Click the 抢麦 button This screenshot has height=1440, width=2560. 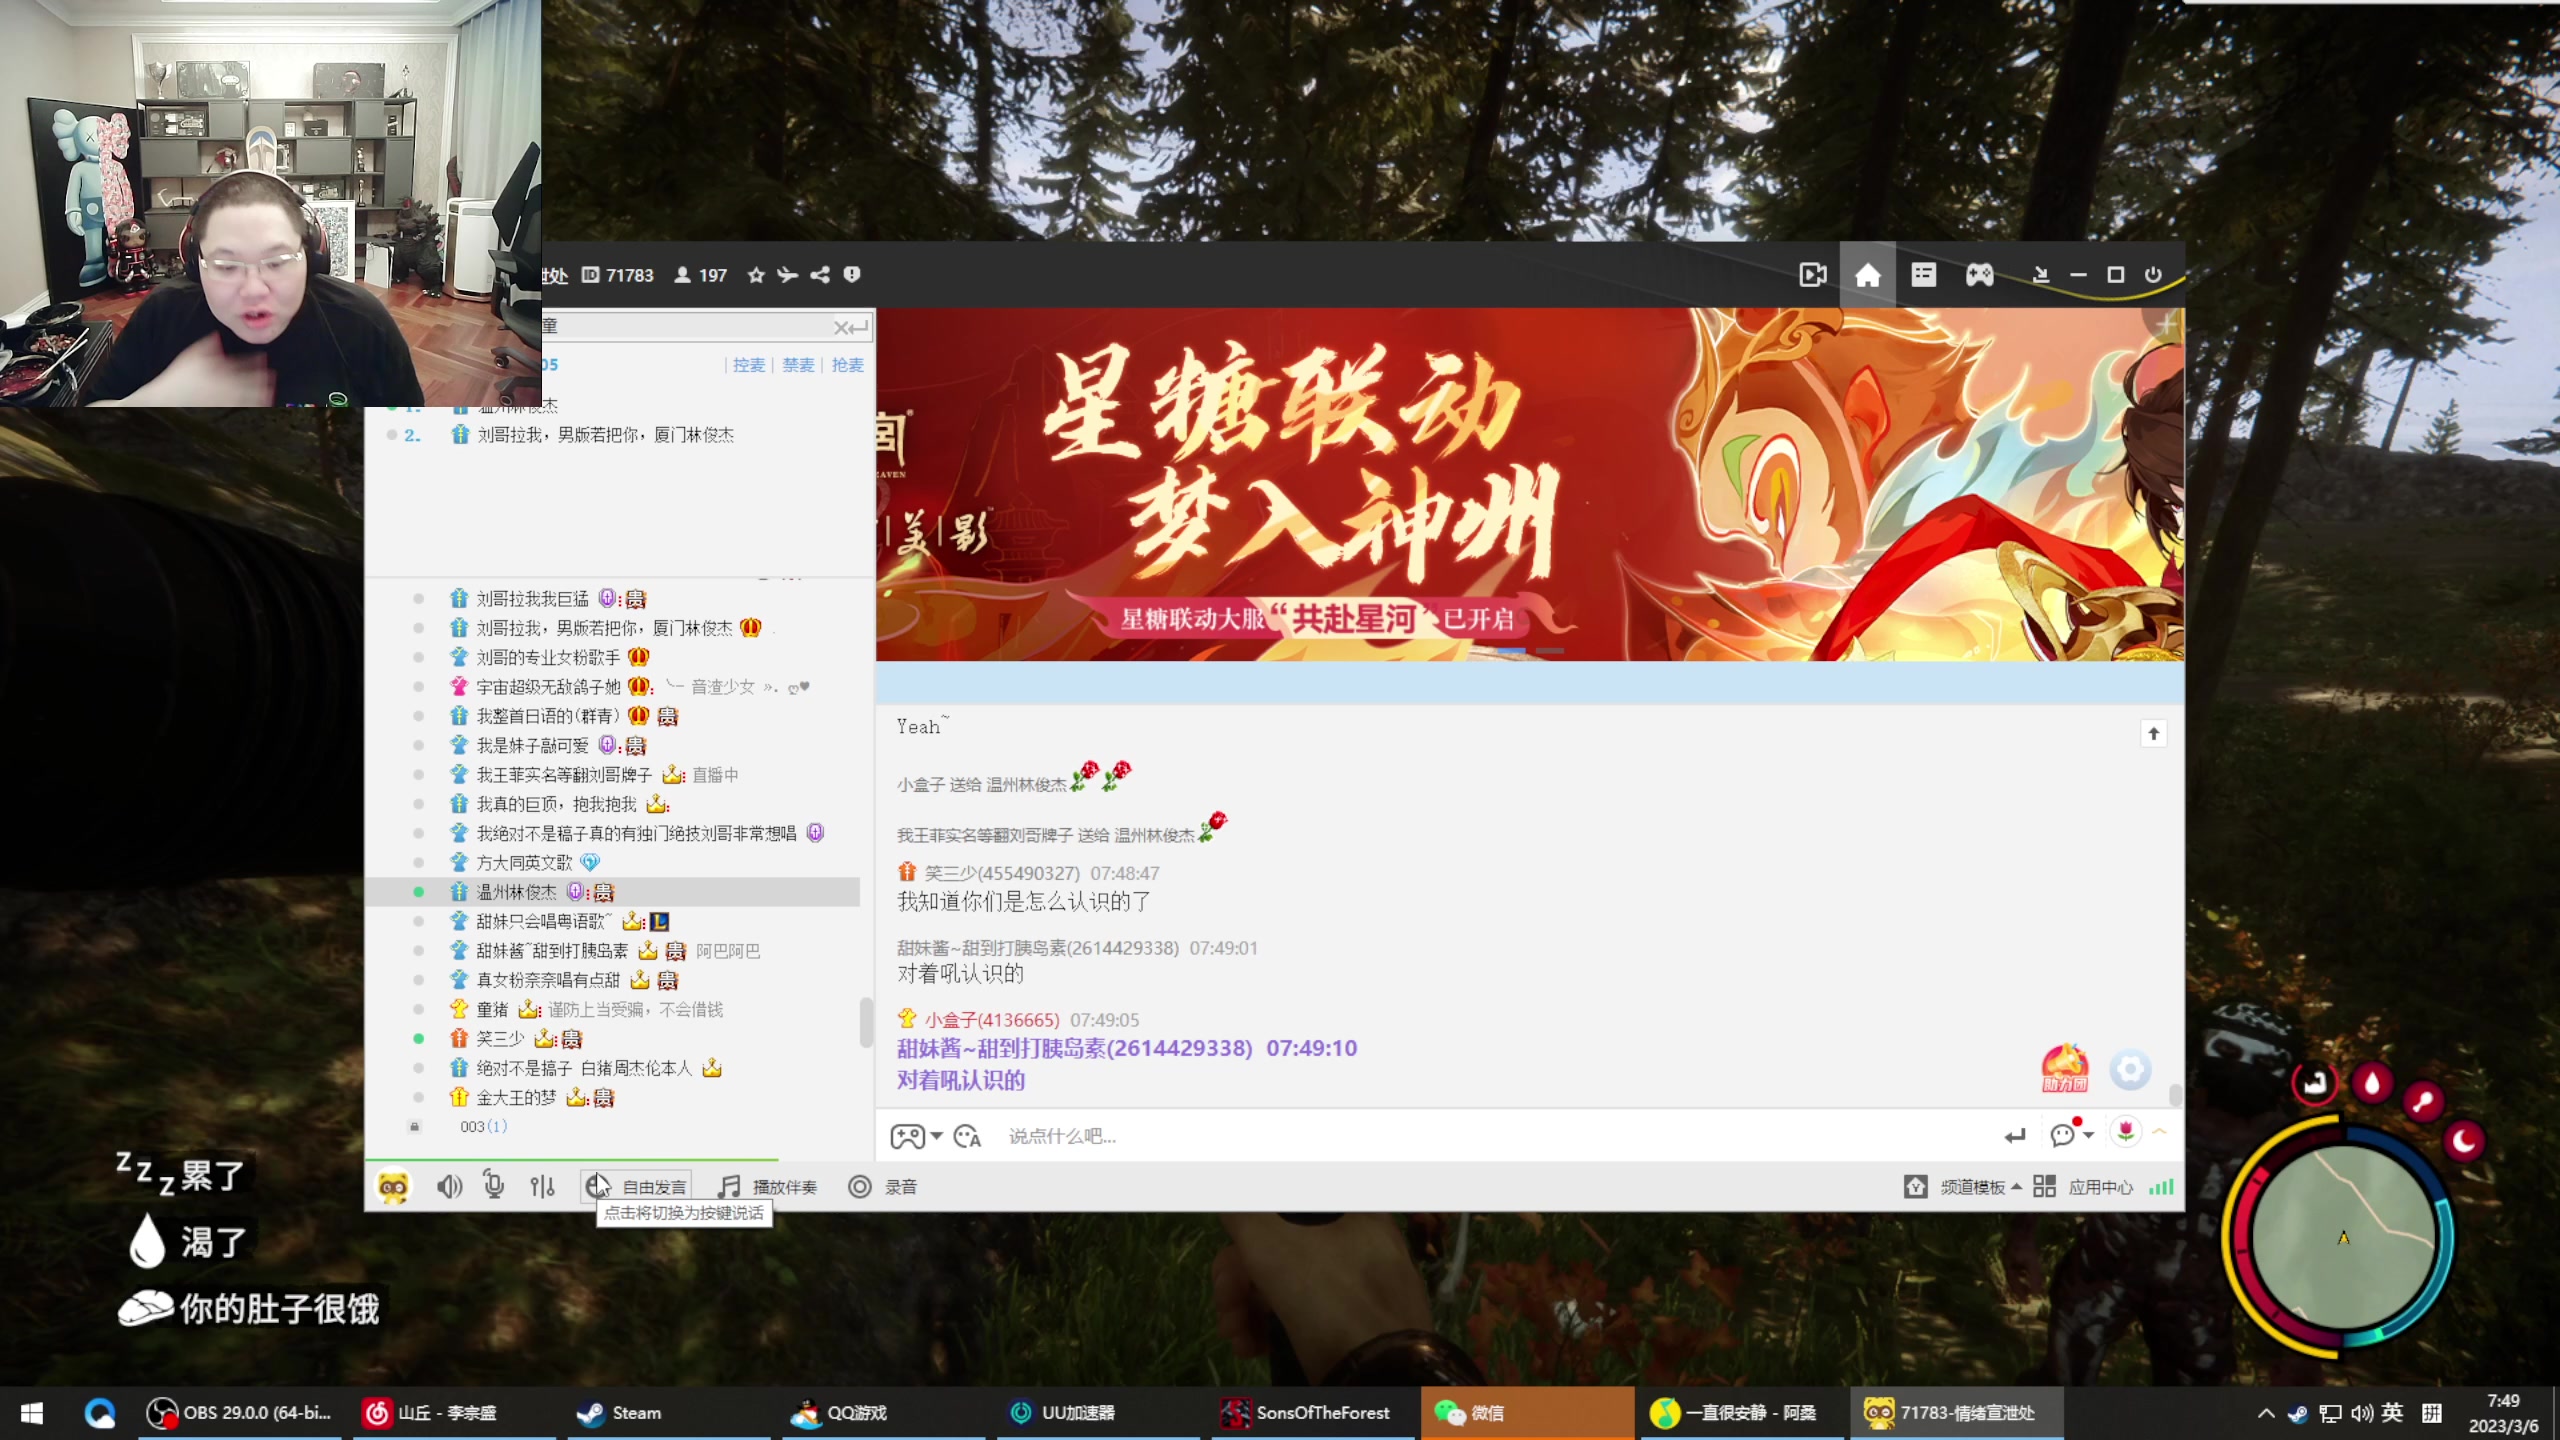(848, 364)
